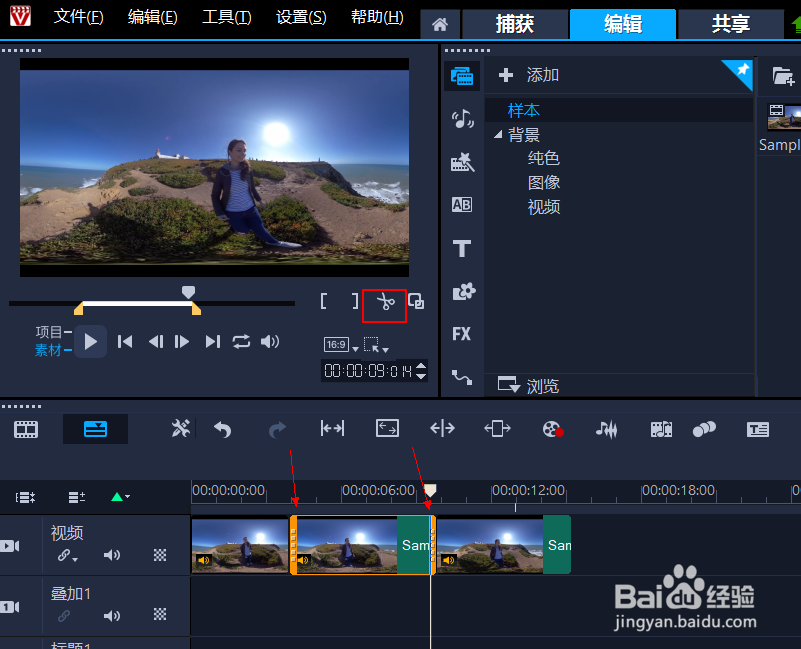Switch preview mode to 素材
This screenshot has height=649, width=801.
click(x=48, y=350)
